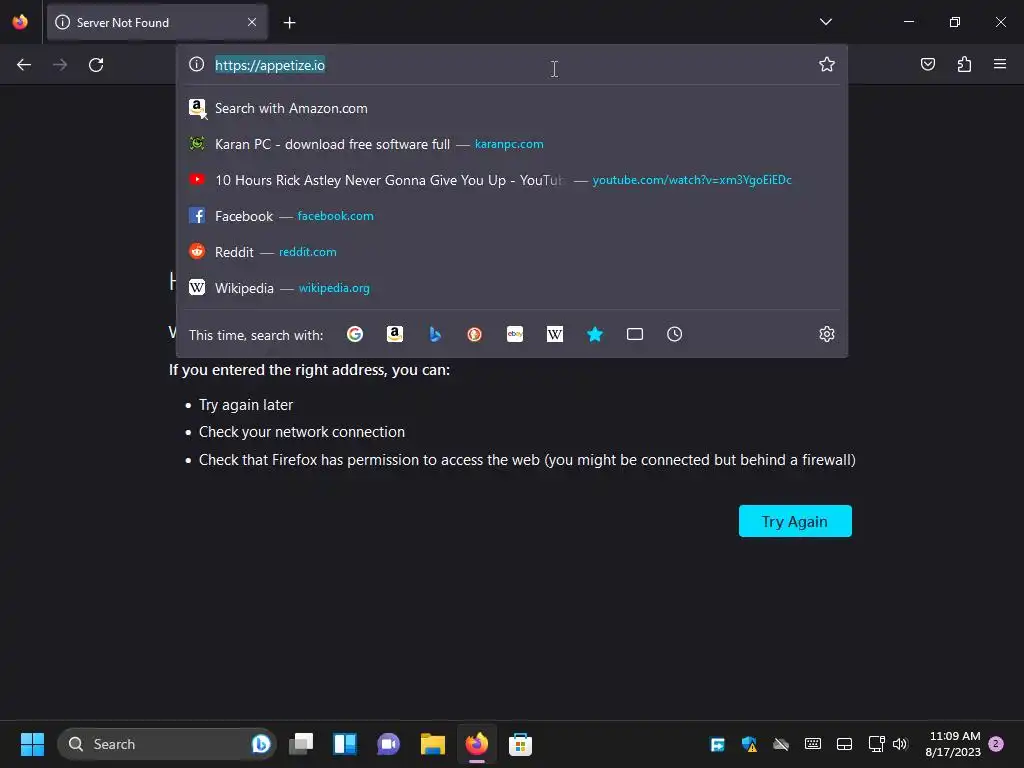Open Windows Security tray icon
Screen dimensions: 1024x768
tap(749, 744)
